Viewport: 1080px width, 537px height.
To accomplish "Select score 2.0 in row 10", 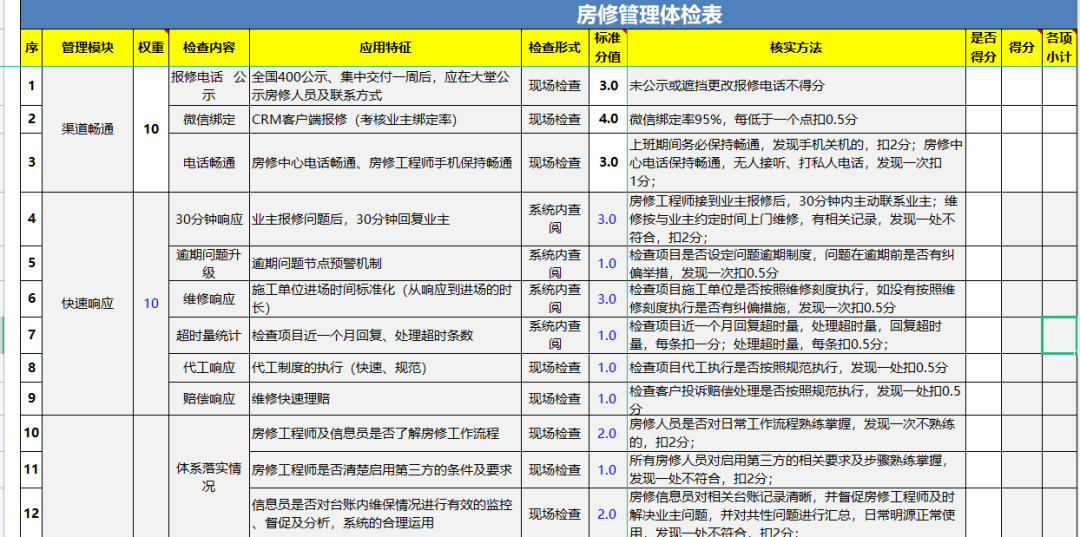I will 608,434.
